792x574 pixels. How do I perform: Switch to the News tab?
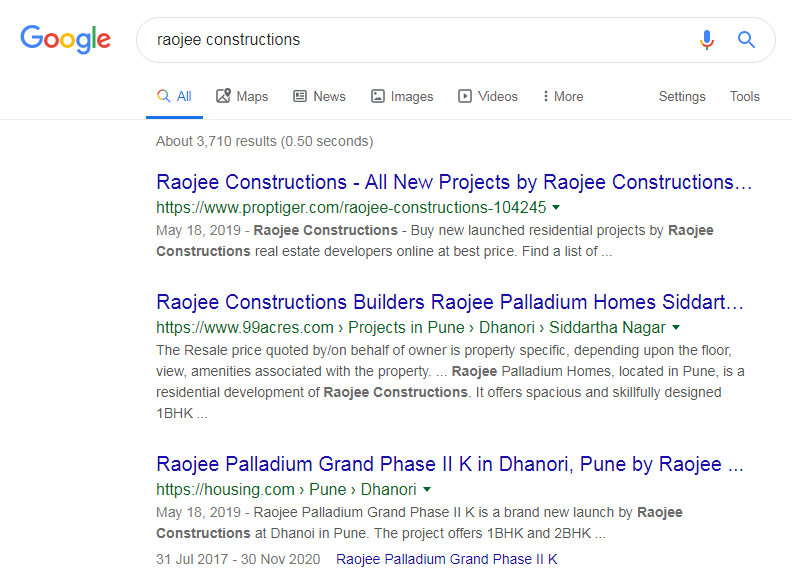(x=319, y=97)
